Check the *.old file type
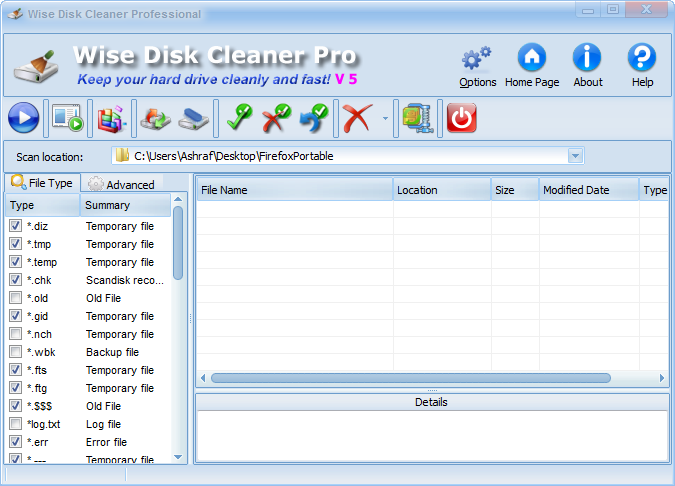The width and height of the screenshot is (675, 486). (x=15, y=297)
